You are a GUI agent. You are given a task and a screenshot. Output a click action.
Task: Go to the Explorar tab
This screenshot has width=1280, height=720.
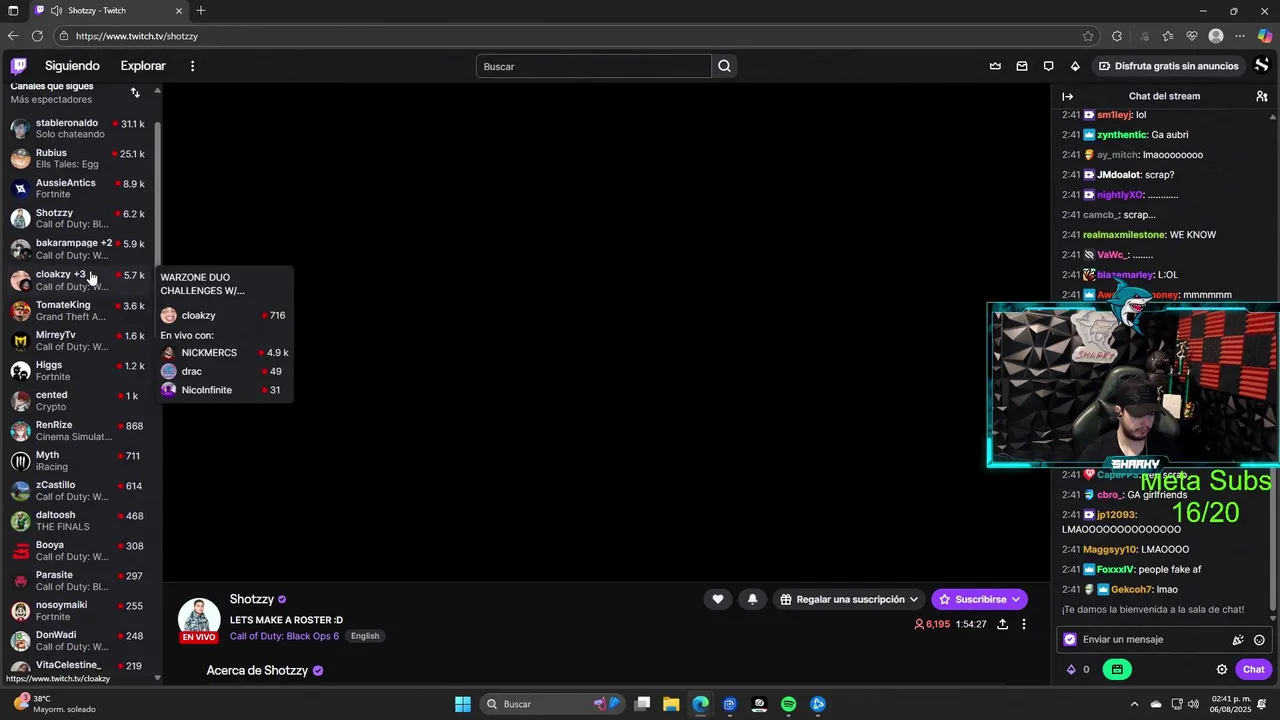[x=143, y=66]
